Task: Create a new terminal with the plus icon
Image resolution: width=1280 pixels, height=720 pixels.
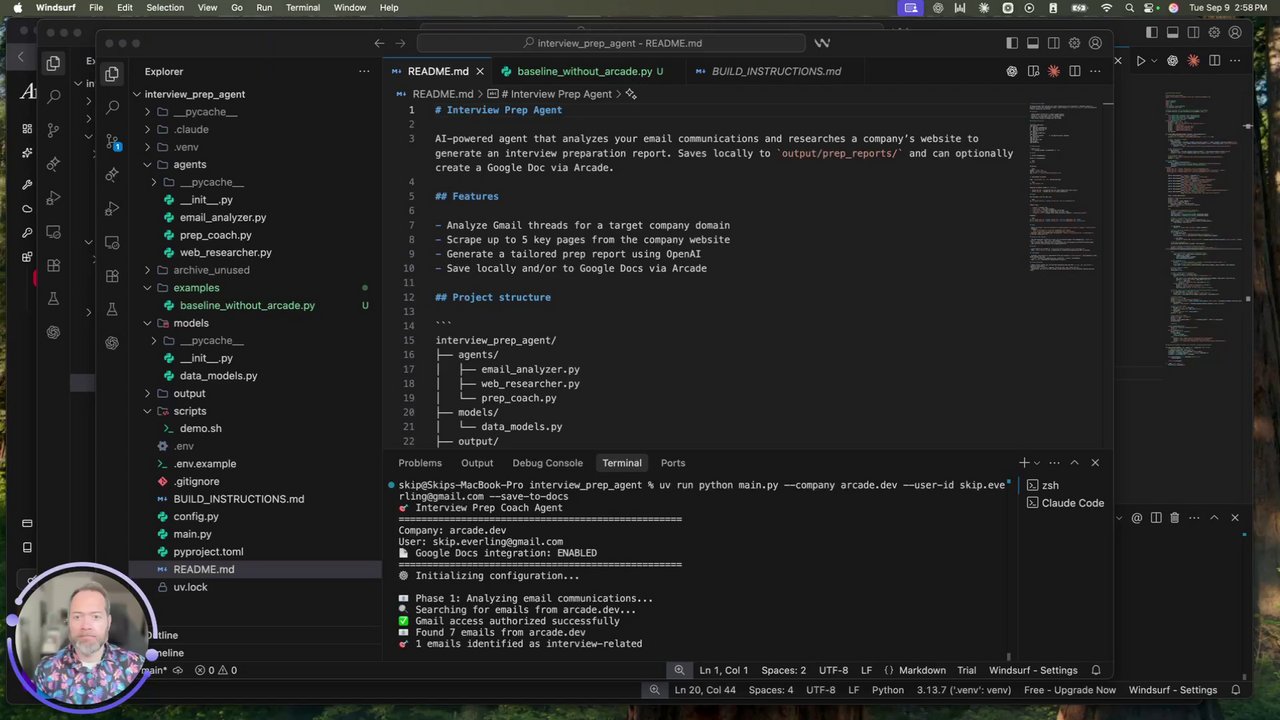Action: 1023,463
